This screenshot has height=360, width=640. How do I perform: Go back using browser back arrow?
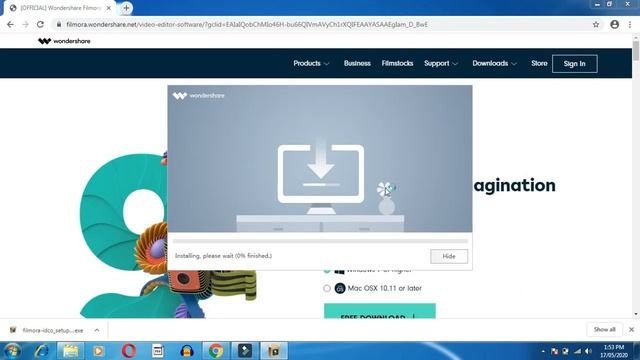click(x=10, y=24)
